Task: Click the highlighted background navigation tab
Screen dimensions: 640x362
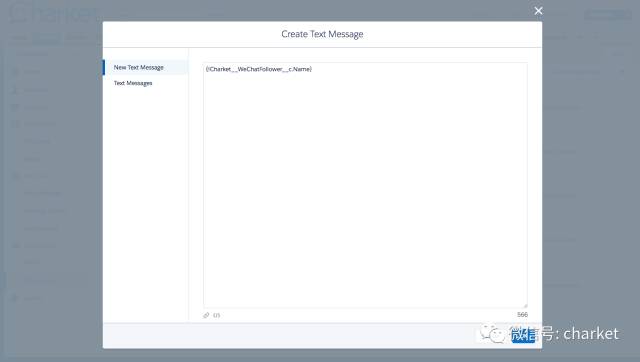Action: [x=47, y=38]
